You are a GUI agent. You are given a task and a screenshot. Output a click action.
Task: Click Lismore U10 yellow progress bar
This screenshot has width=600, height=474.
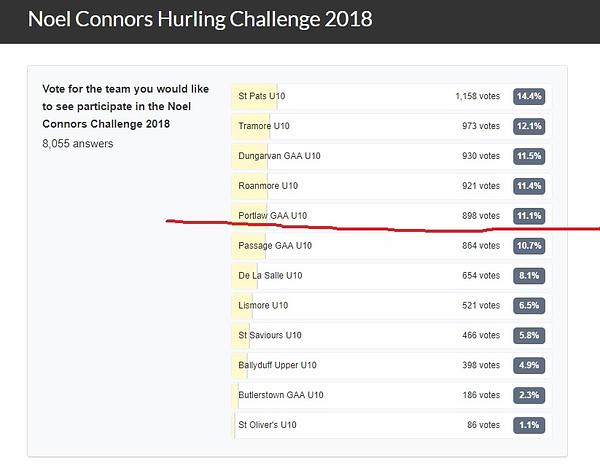(x=242, y=305)
